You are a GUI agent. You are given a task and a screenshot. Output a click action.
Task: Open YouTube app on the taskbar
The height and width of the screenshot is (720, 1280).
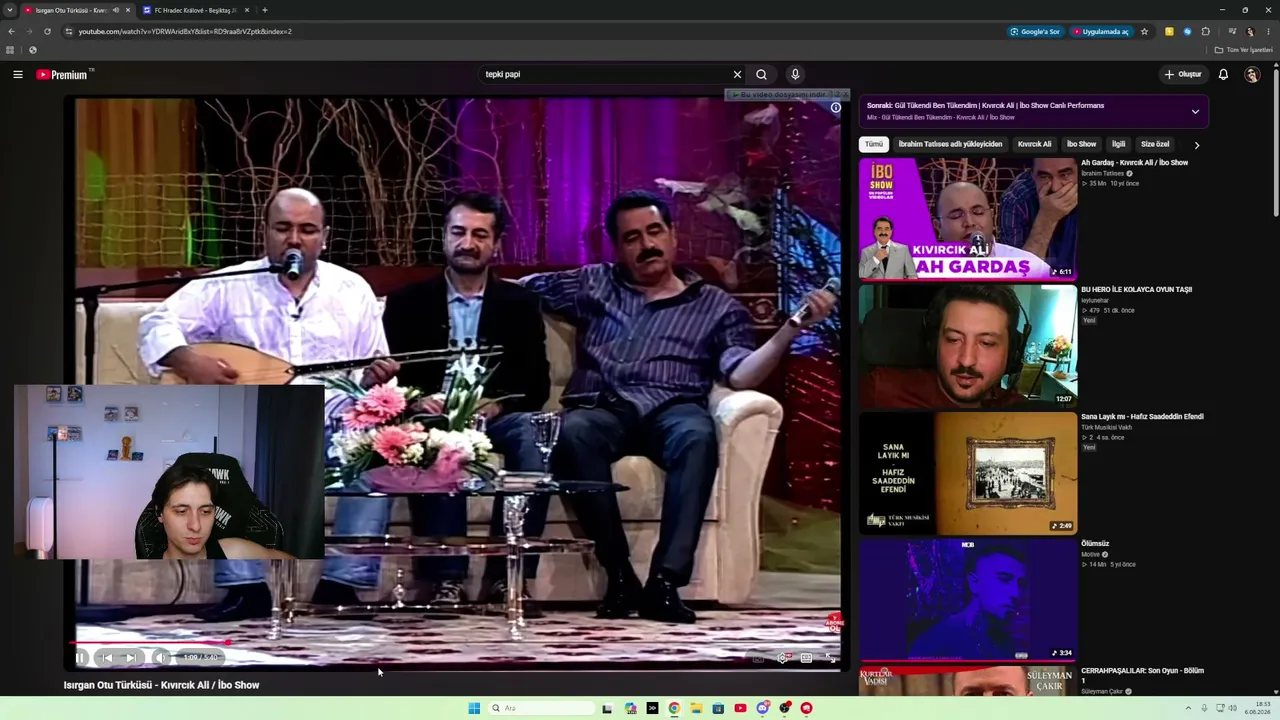(x=740, y=708)
